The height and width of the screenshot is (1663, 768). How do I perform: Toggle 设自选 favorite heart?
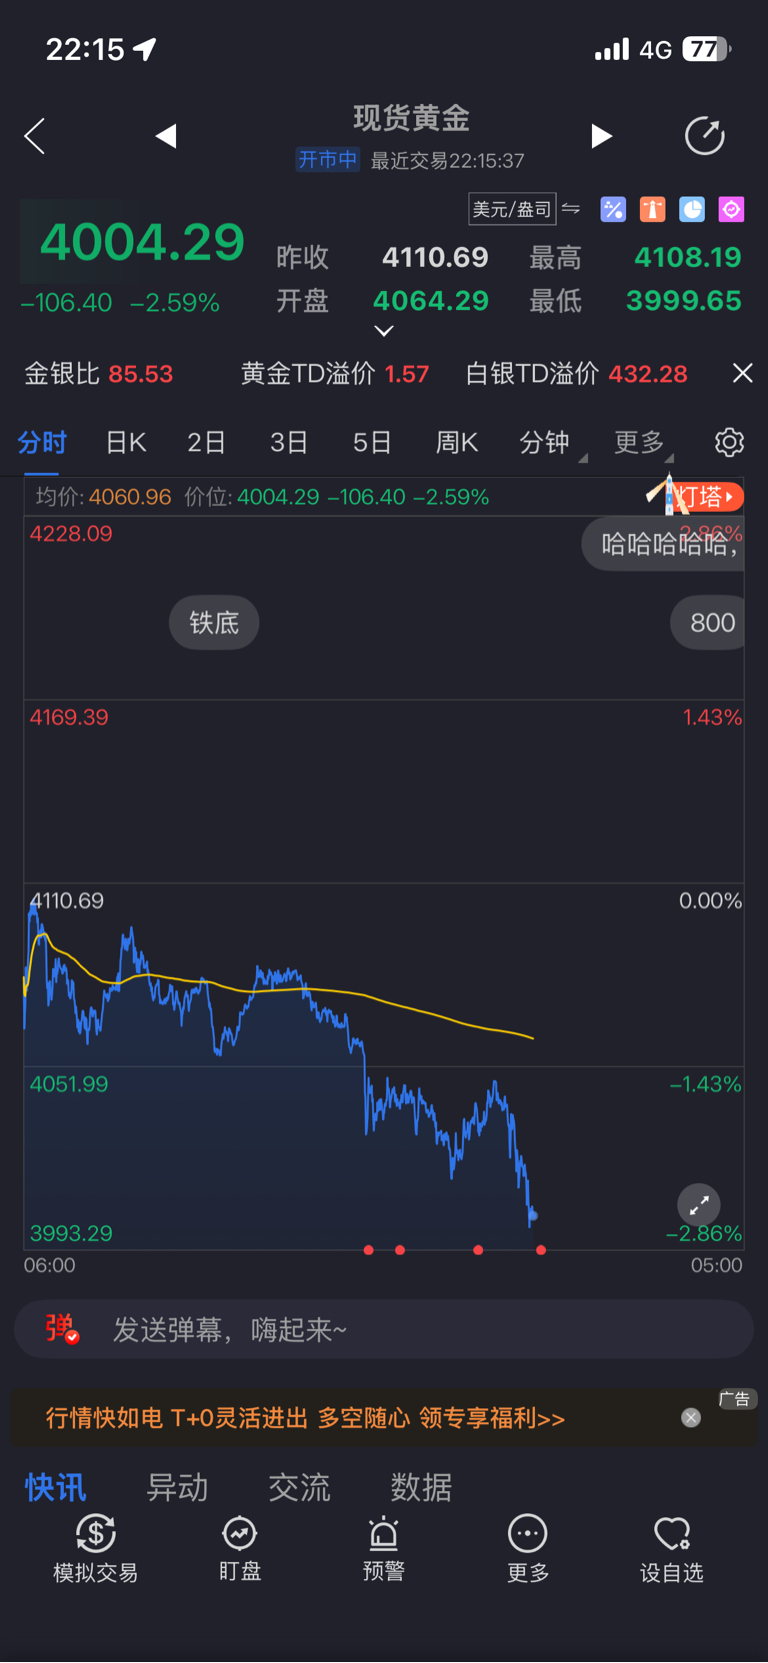(672, 1548)
